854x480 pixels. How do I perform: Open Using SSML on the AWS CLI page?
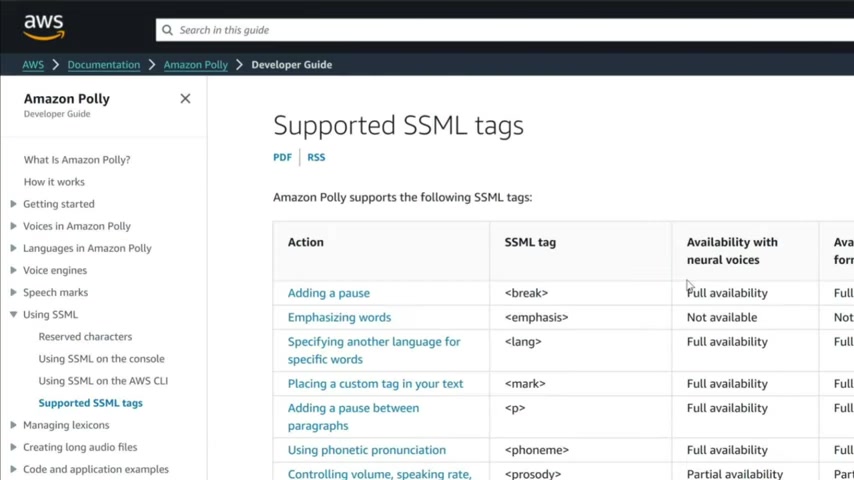tap(103, 381)
